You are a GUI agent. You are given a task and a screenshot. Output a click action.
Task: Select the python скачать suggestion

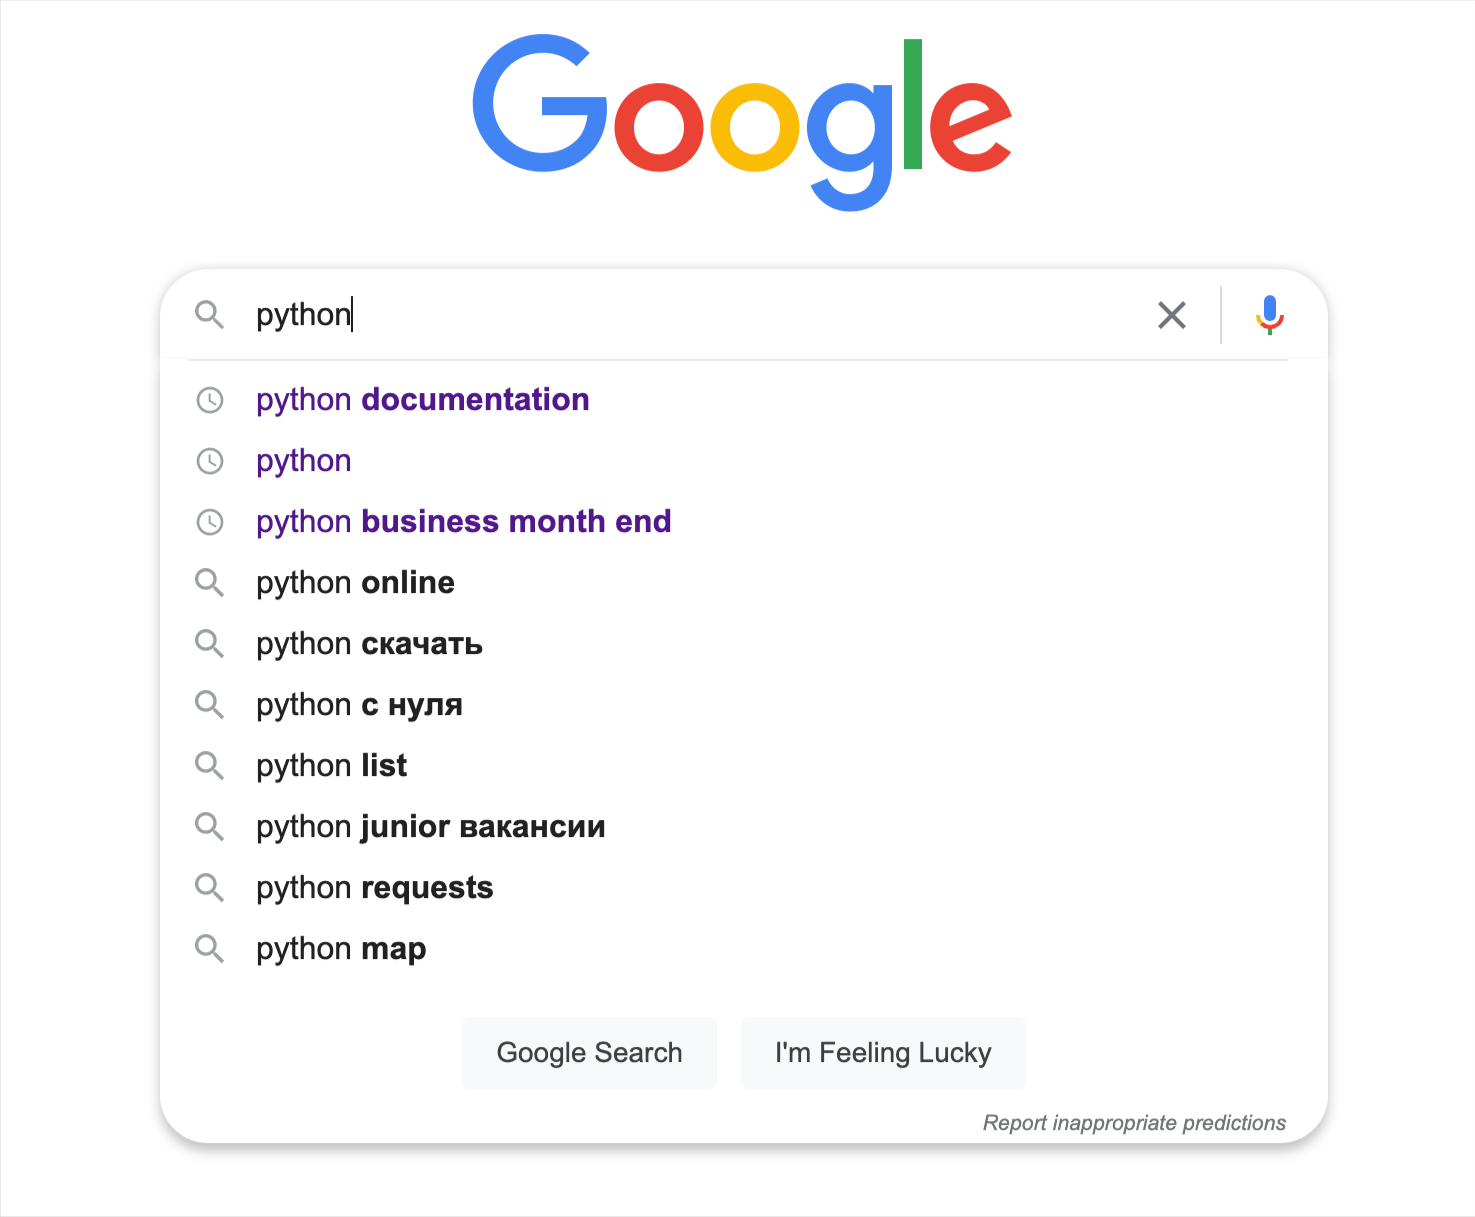369,644
